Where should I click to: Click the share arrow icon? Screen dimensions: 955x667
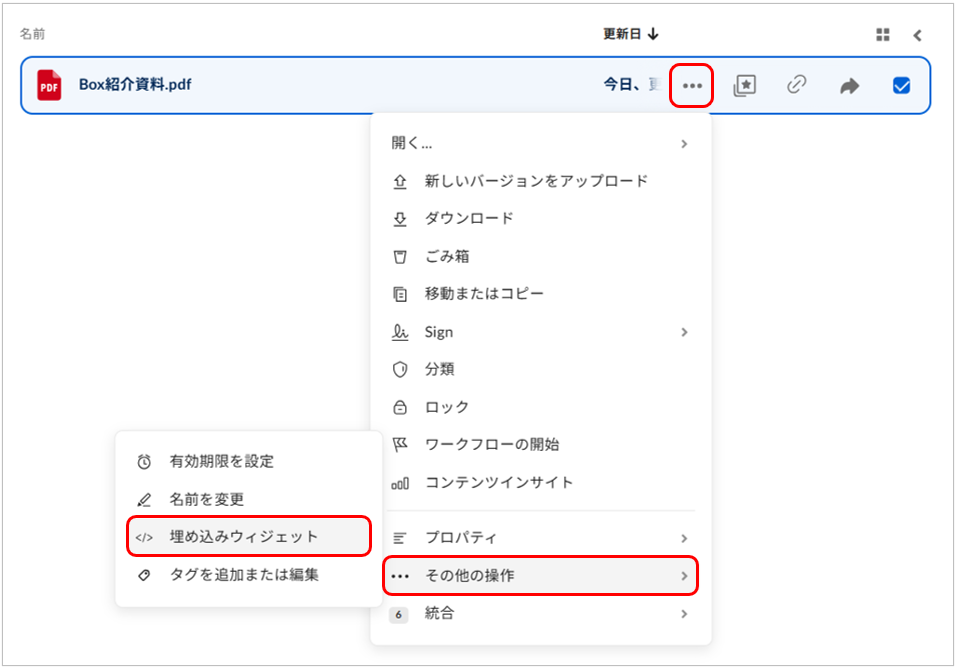[x=849, y=86]
